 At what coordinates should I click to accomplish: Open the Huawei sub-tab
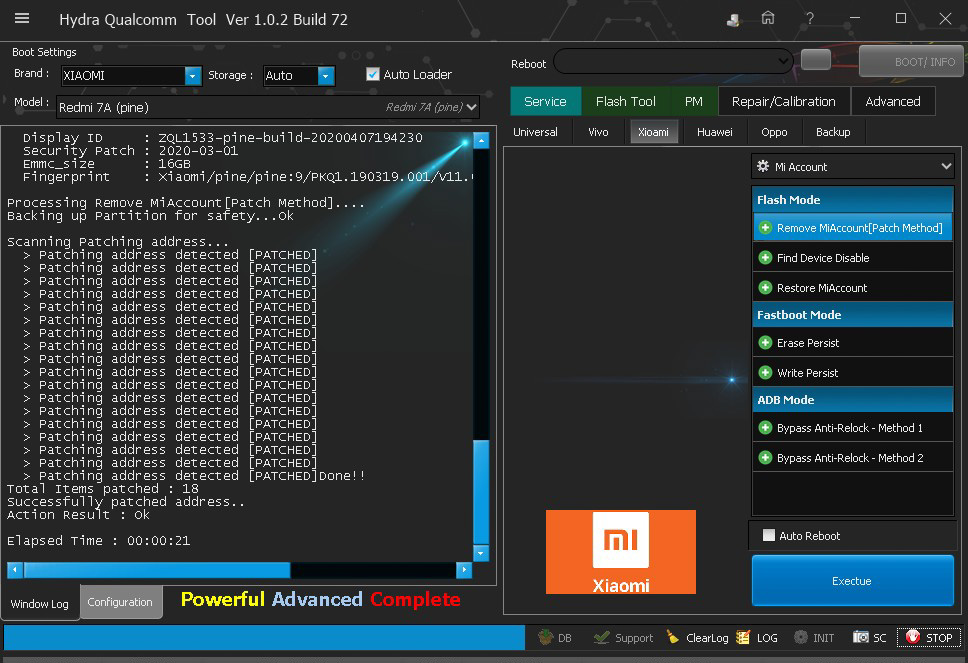714,132
